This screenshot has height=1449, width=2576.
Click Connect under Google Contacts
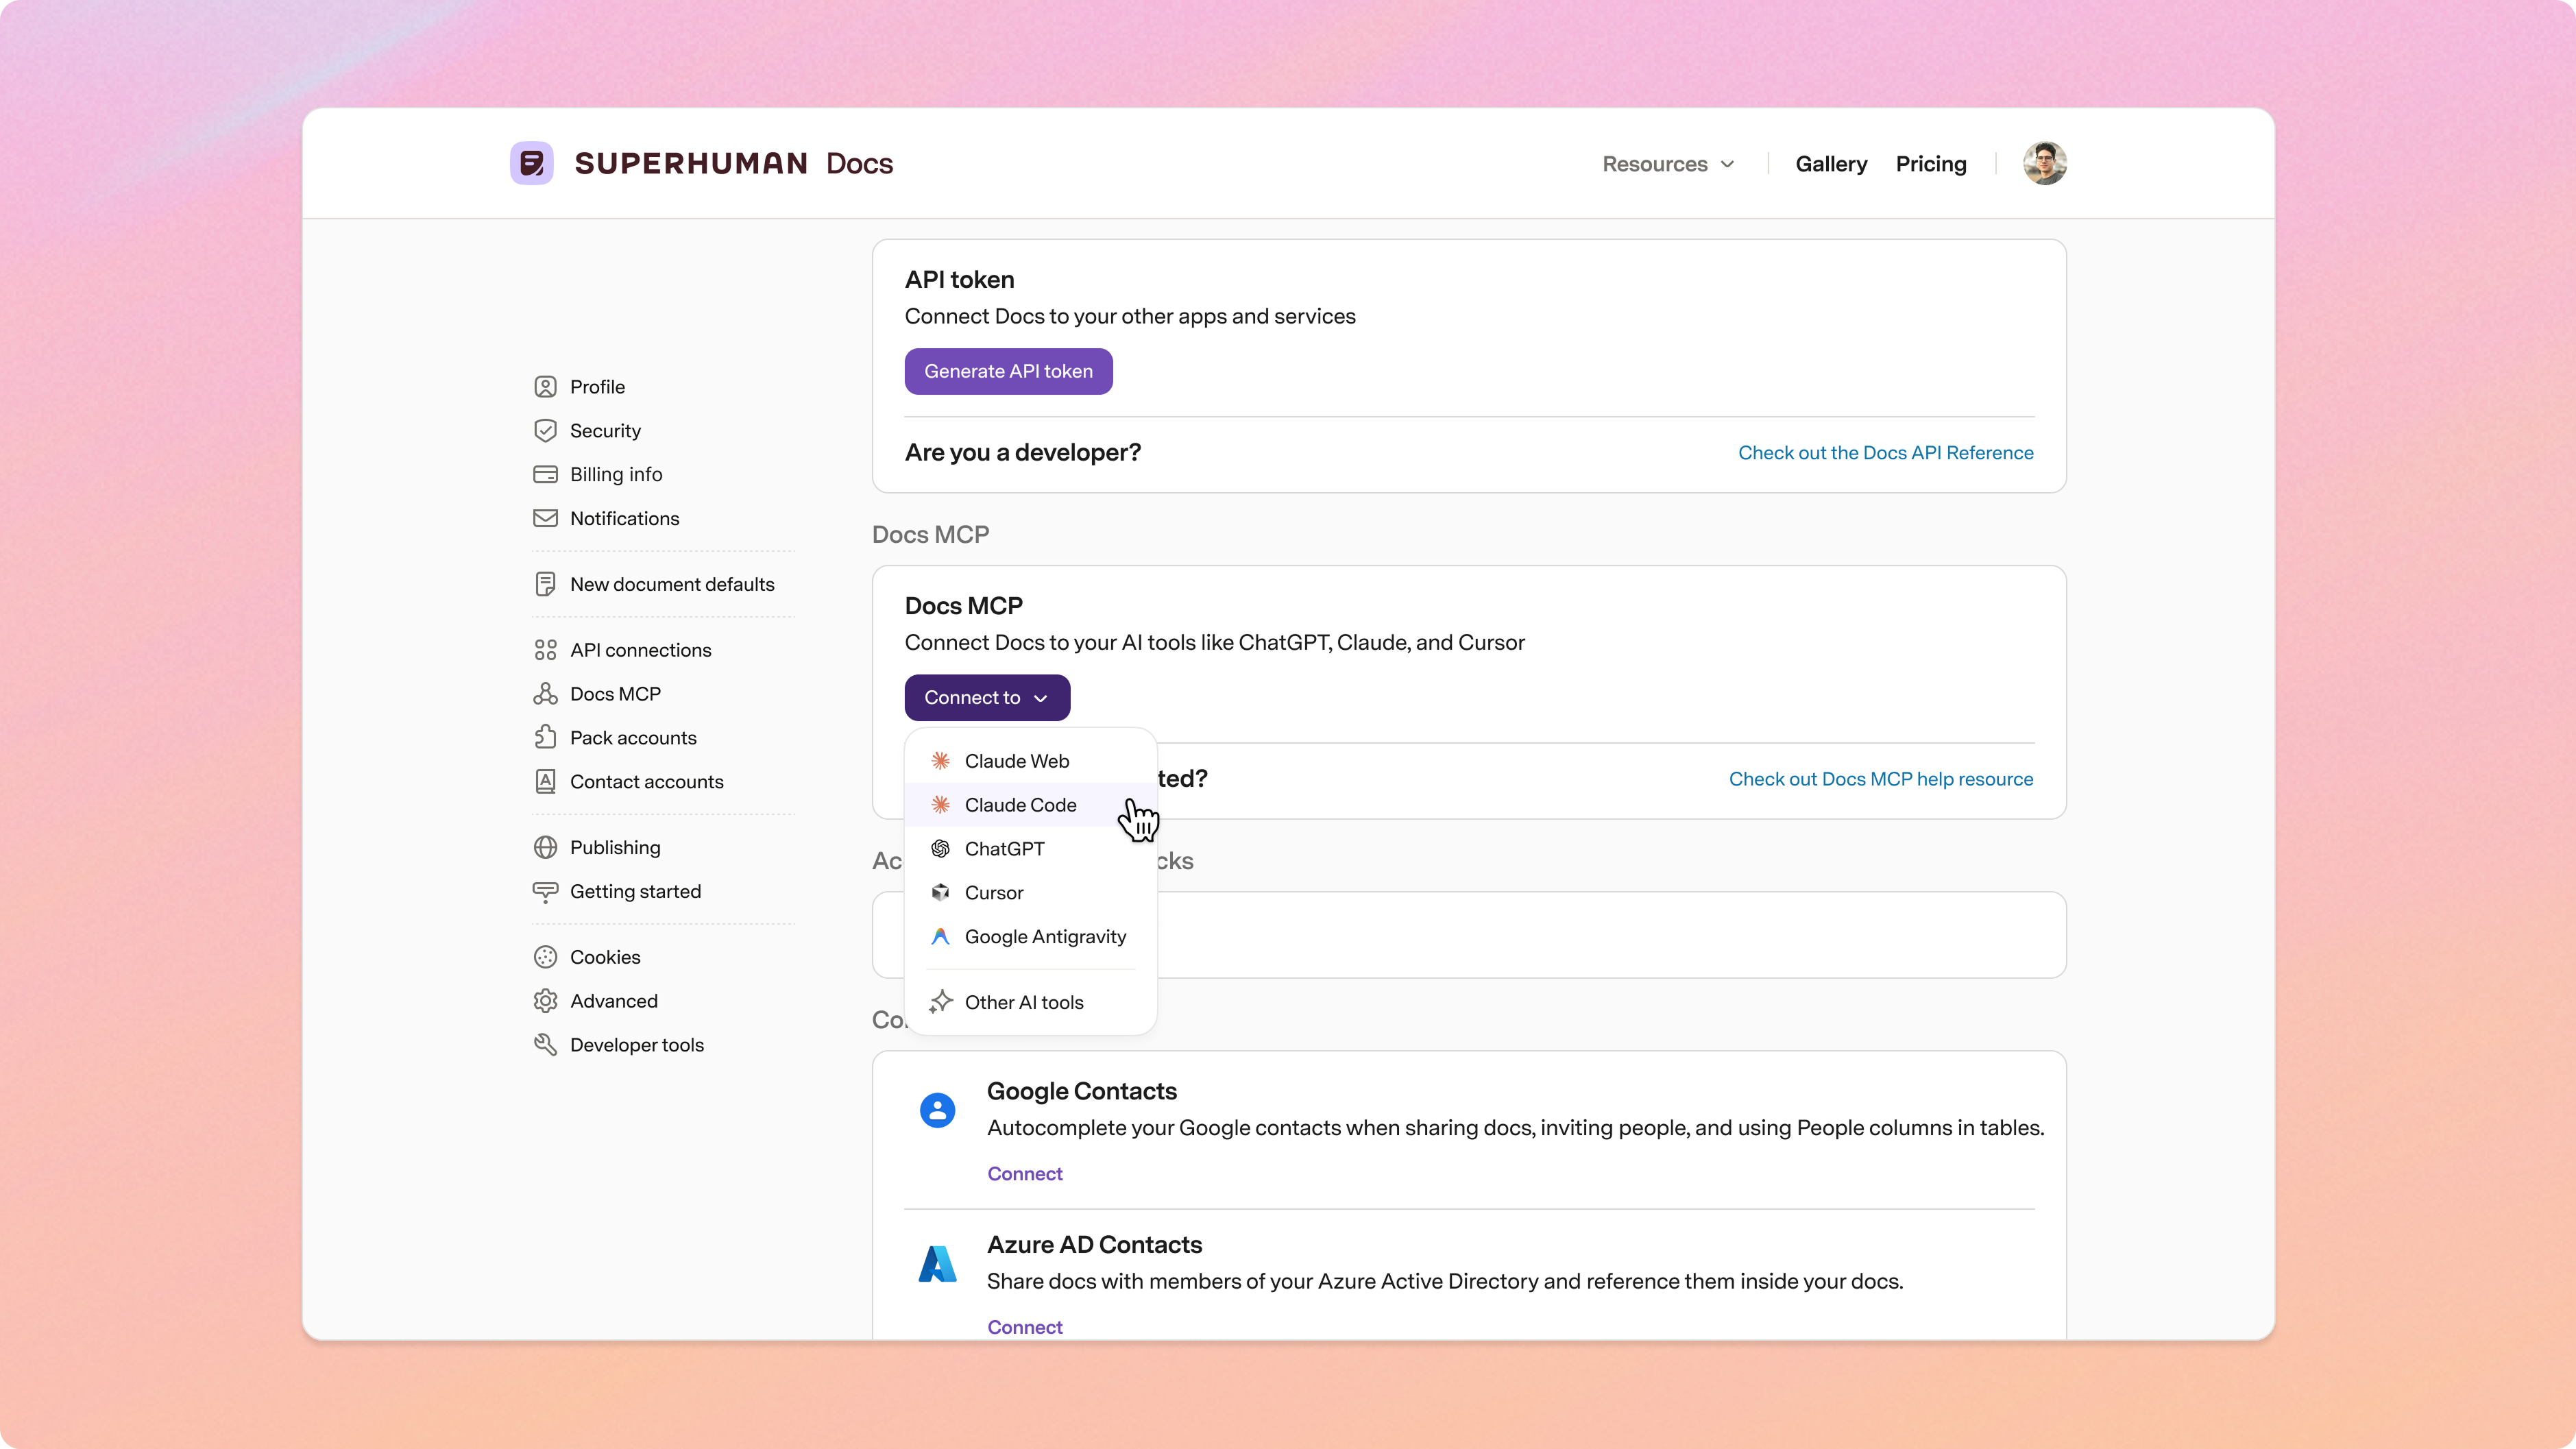click(1025, 1174)
